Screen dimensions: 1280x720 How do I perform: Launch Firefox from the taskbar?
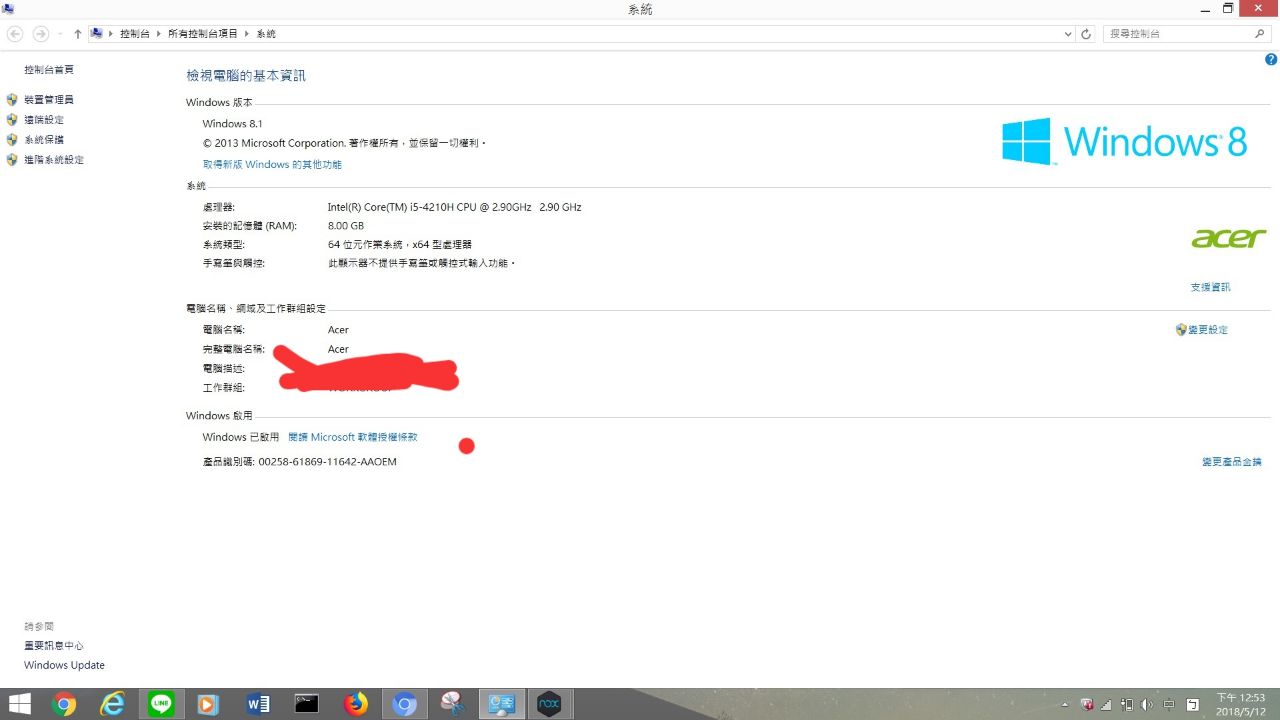tap(355, 704)
